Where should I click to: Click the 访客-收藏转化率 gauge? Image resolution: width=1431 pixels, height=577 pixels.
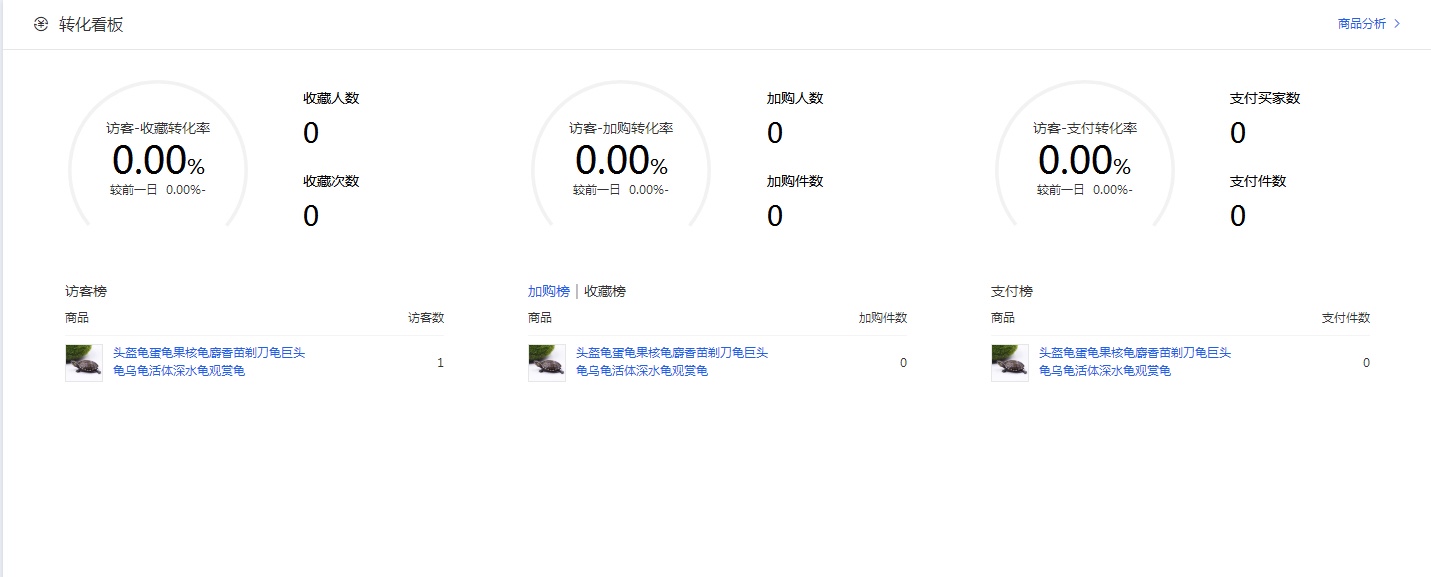[158, 158]
